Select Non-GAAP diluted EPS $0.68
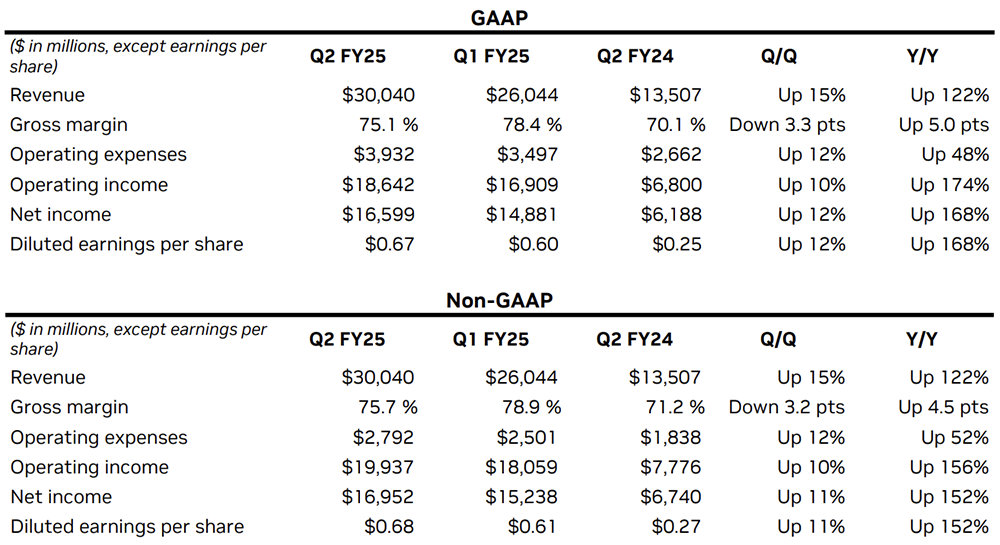The image size is (1000, 545). click(389, 527)
